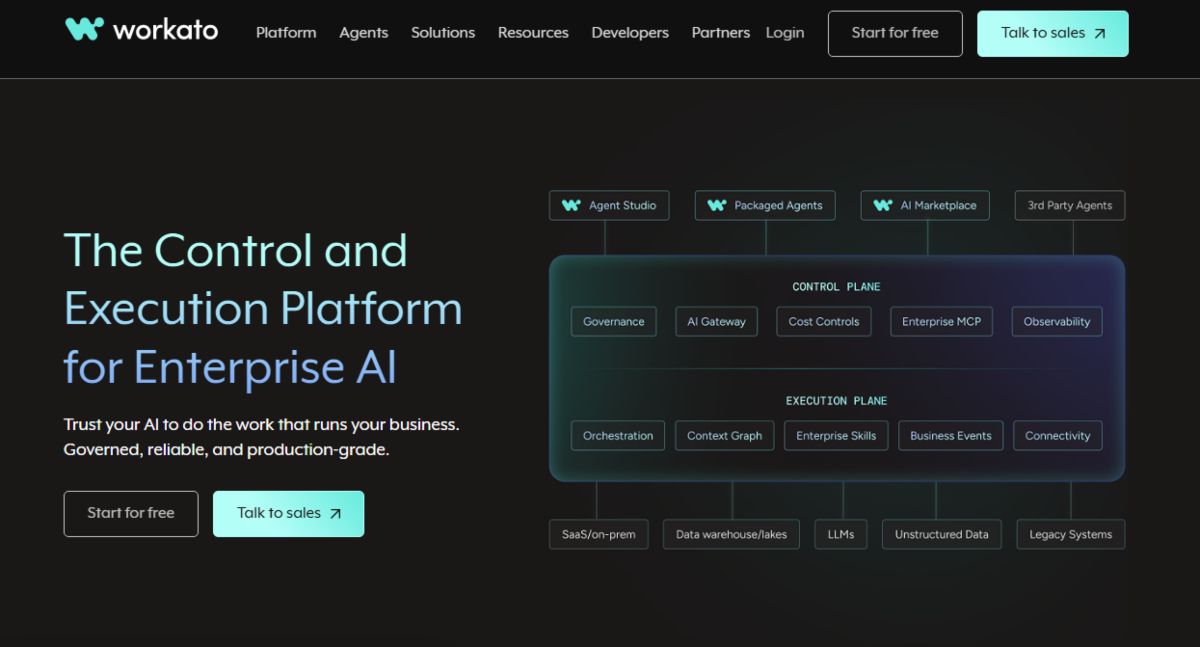Open the Resources menu
Viewport: 1200px width, 647px height.
[533, 33]
